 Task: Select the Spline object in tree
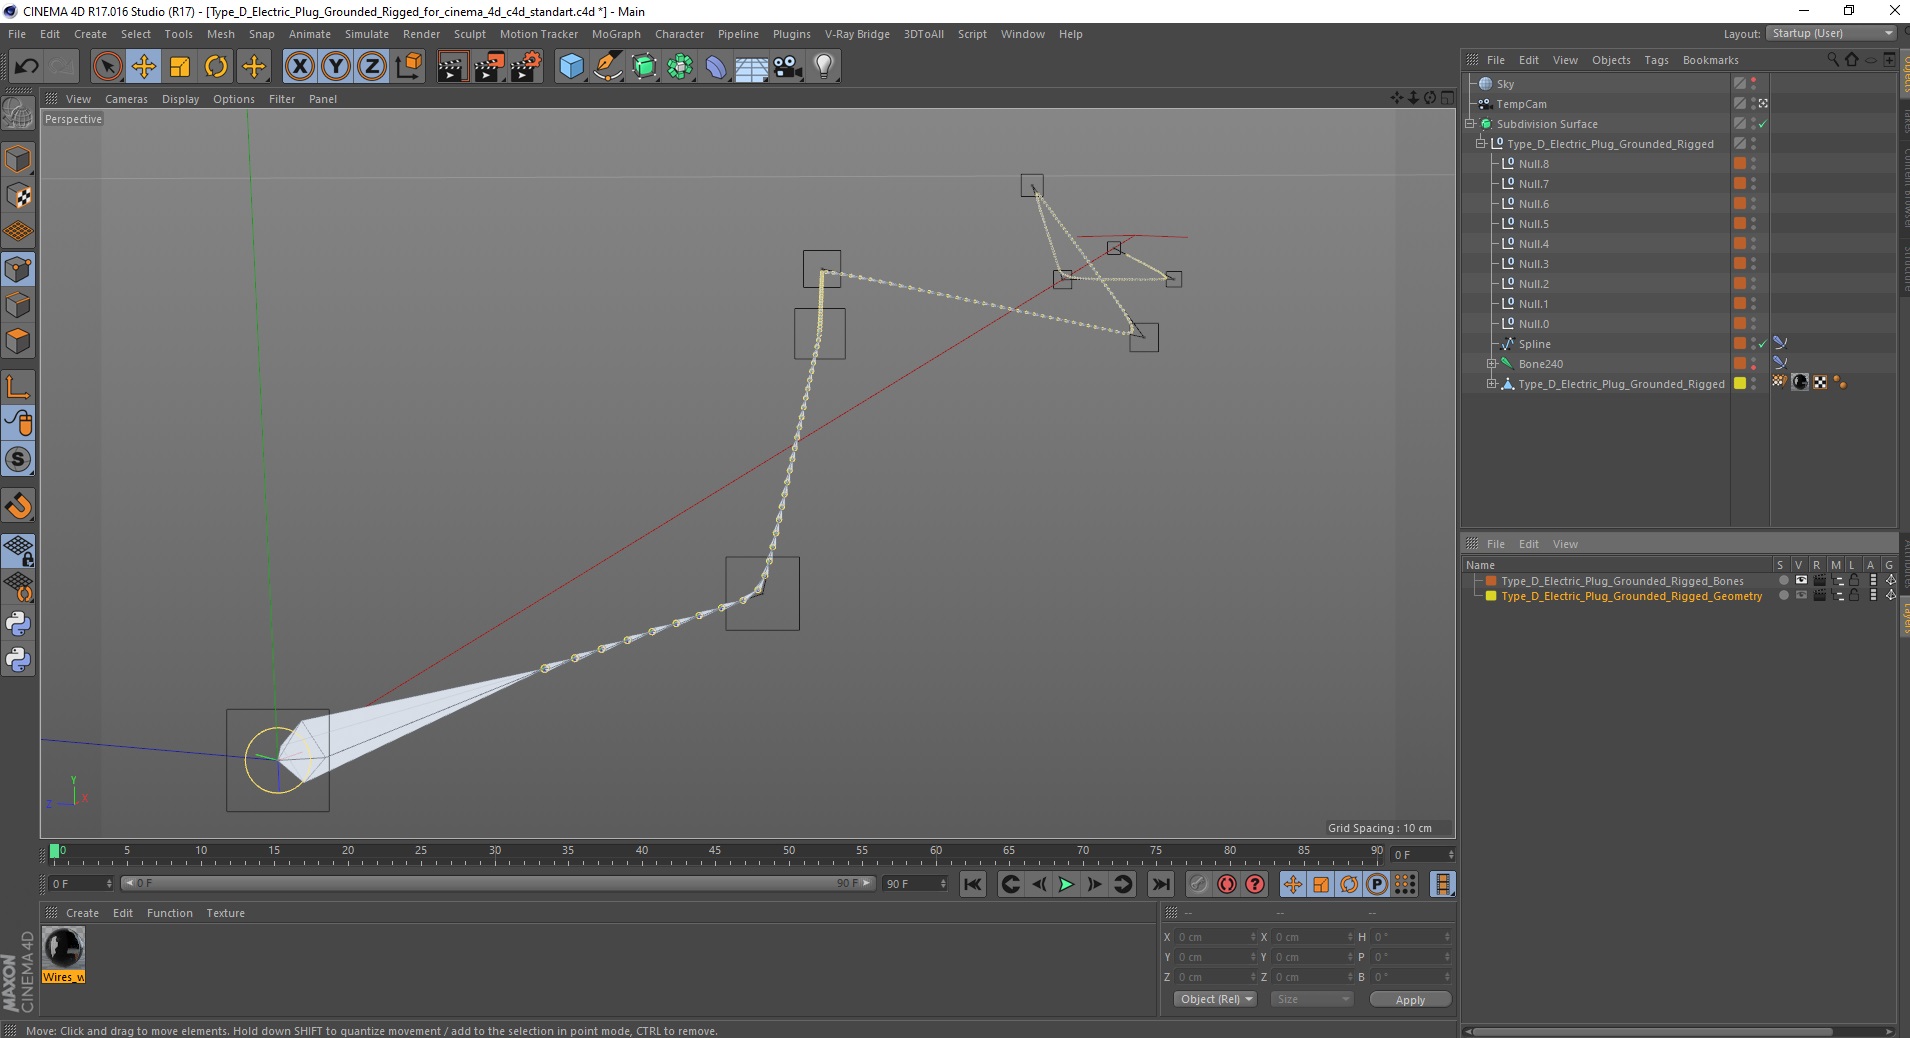click(x=1534, y=344)
